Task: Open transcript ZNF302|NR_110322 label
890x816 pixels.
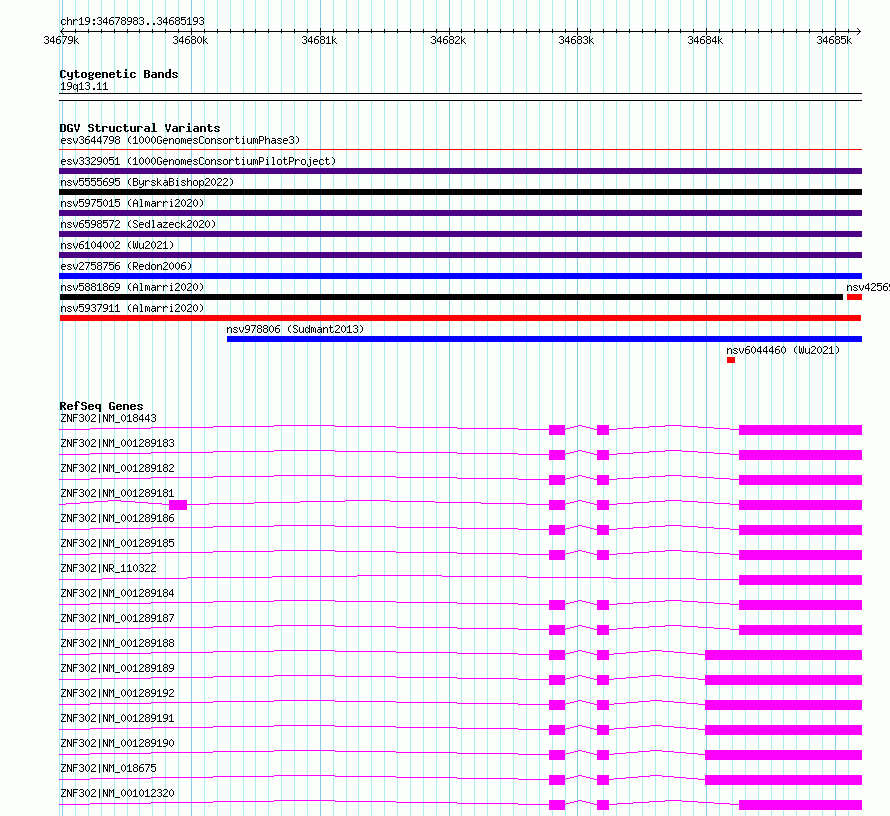Action: (x=108, y=568)
